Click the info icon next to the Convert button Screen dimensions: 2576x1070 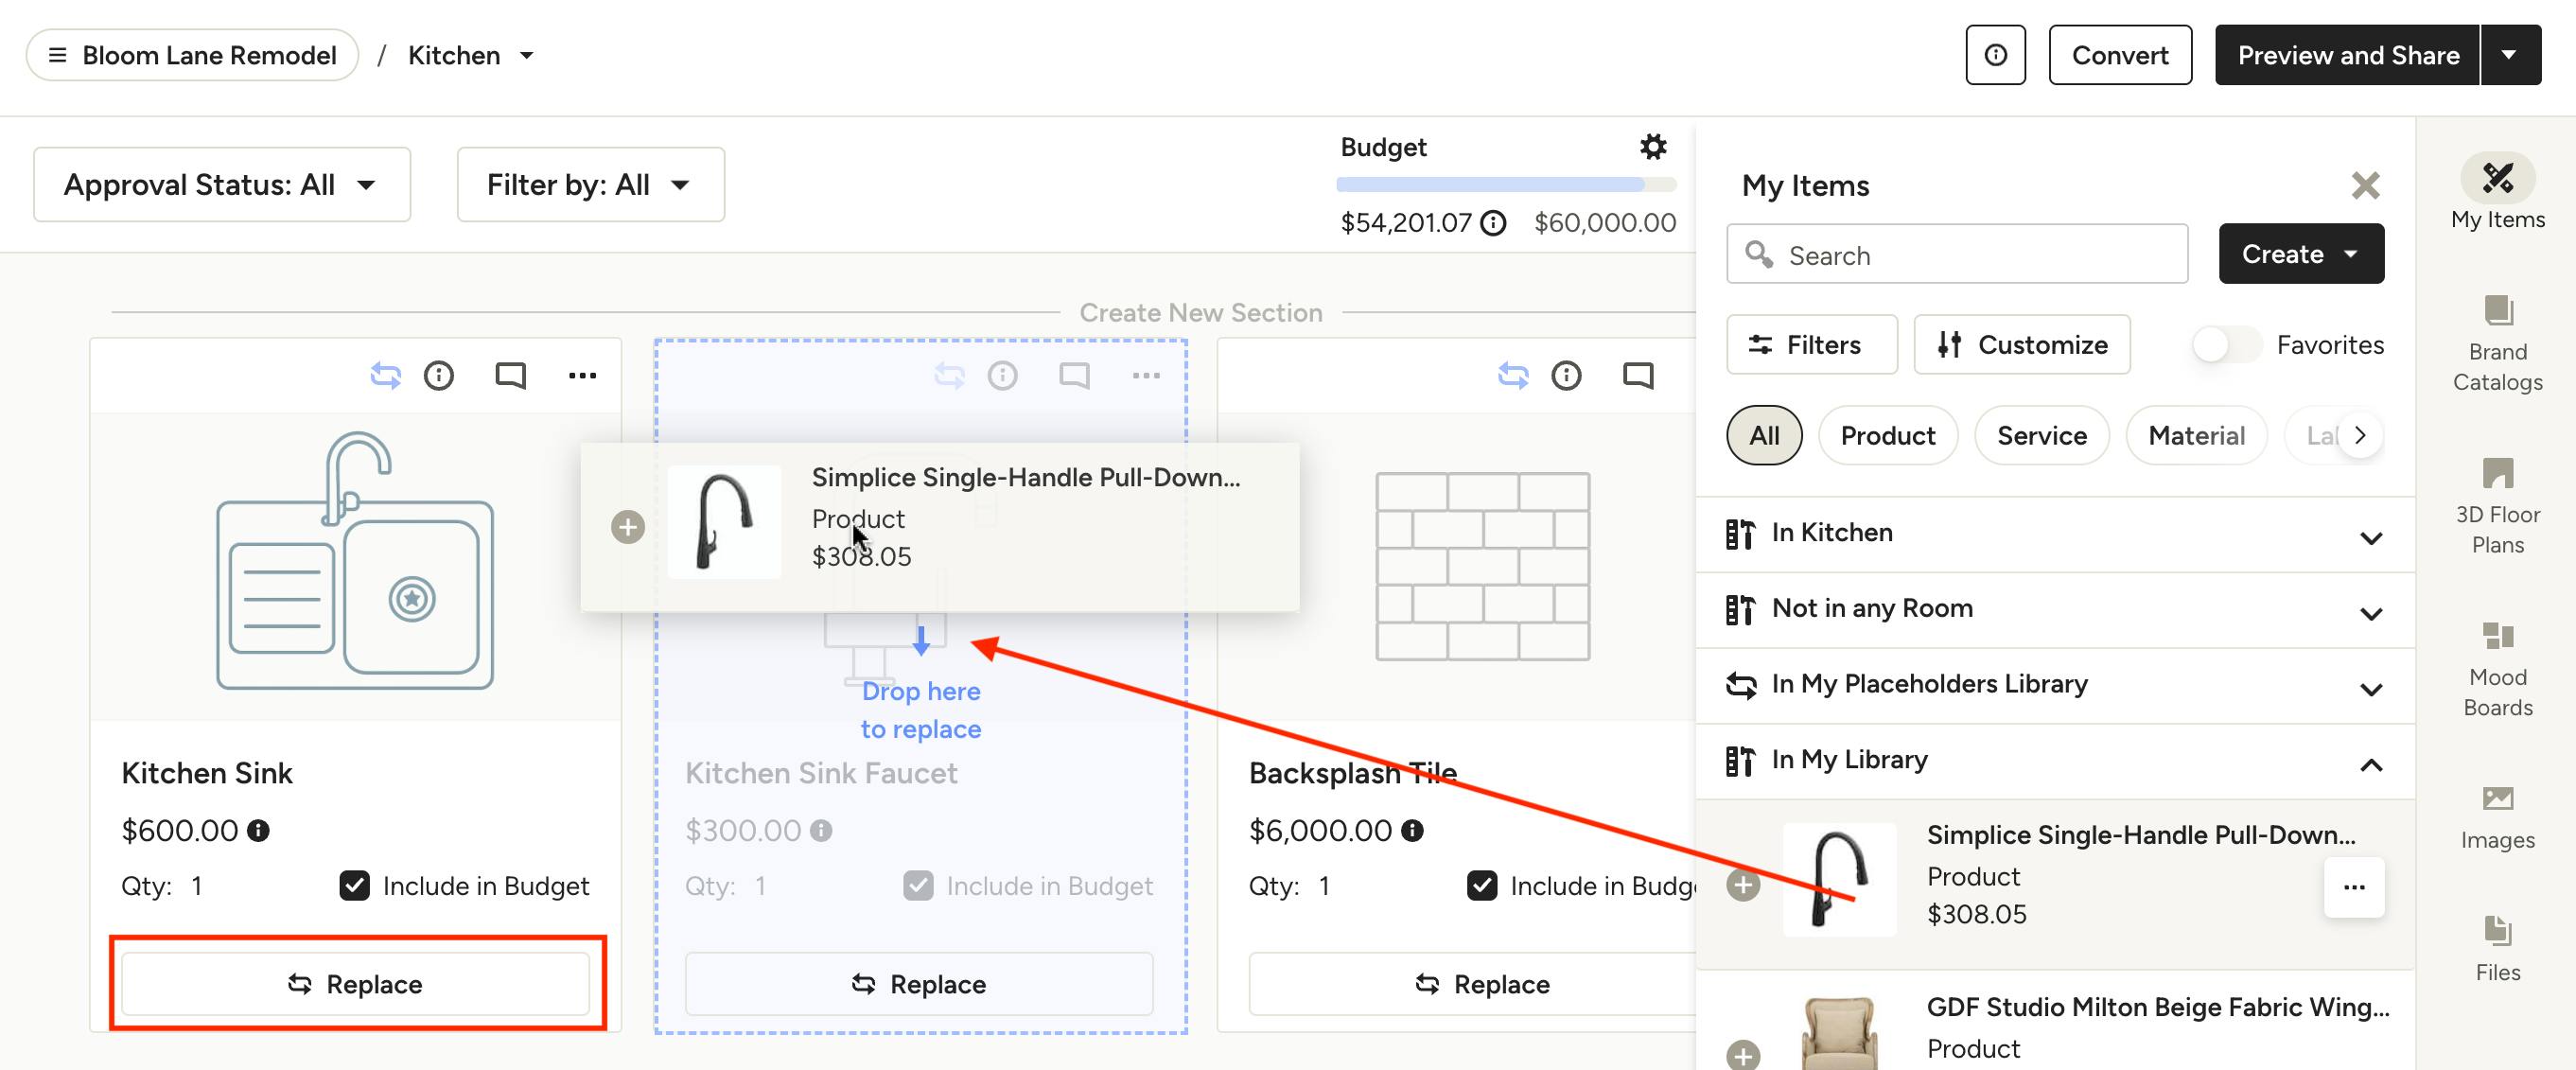[x=1995, y=55]
